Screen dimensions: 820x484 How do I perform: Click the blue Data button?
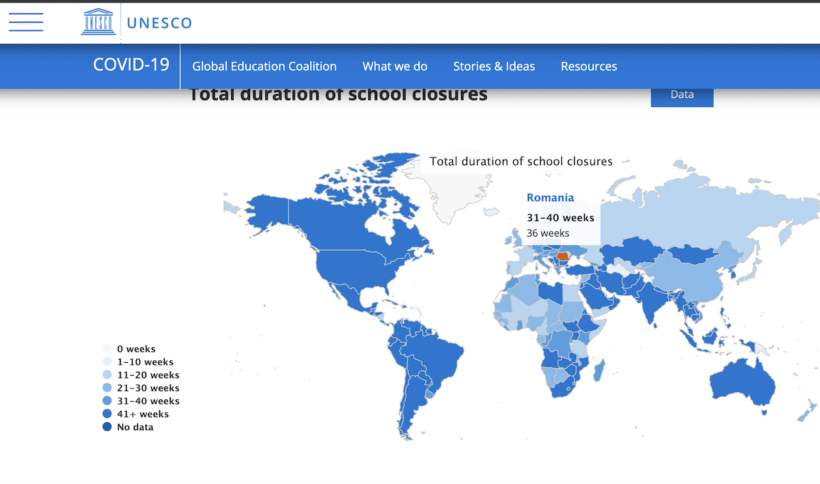pyautogui.click(x=682, y=96)
